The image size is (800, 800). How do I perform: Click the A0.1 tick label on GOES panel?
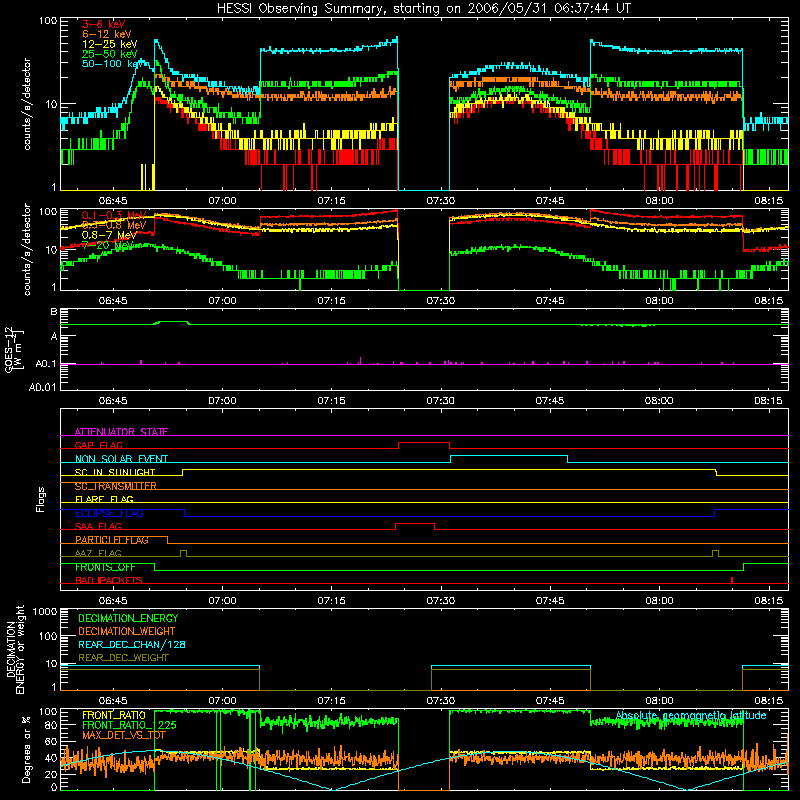(45, 364)
